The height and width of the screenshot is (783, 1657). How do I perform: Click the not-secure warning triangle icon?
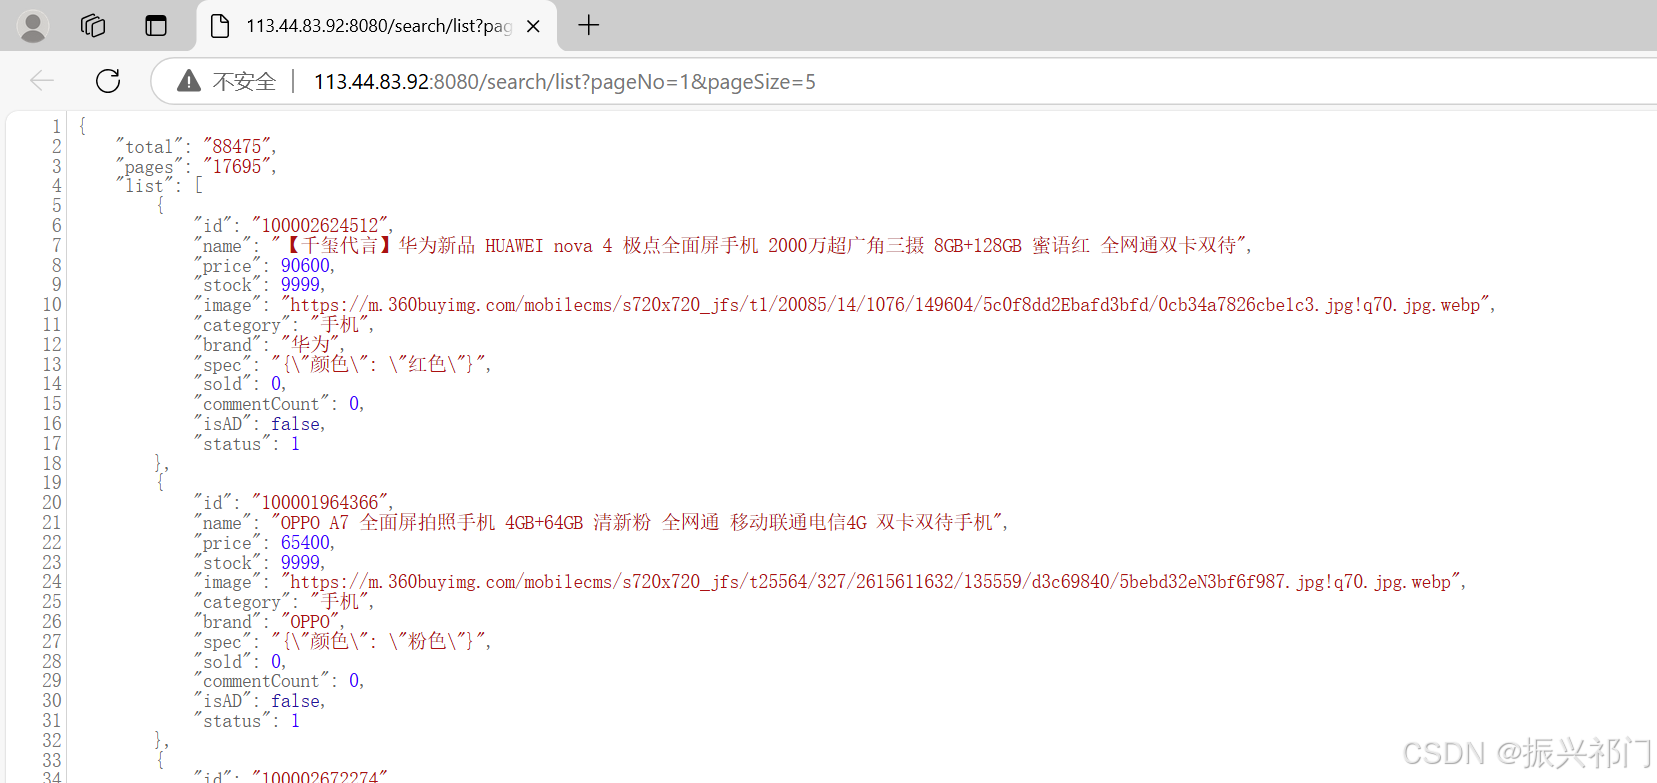tap(189, 81)
